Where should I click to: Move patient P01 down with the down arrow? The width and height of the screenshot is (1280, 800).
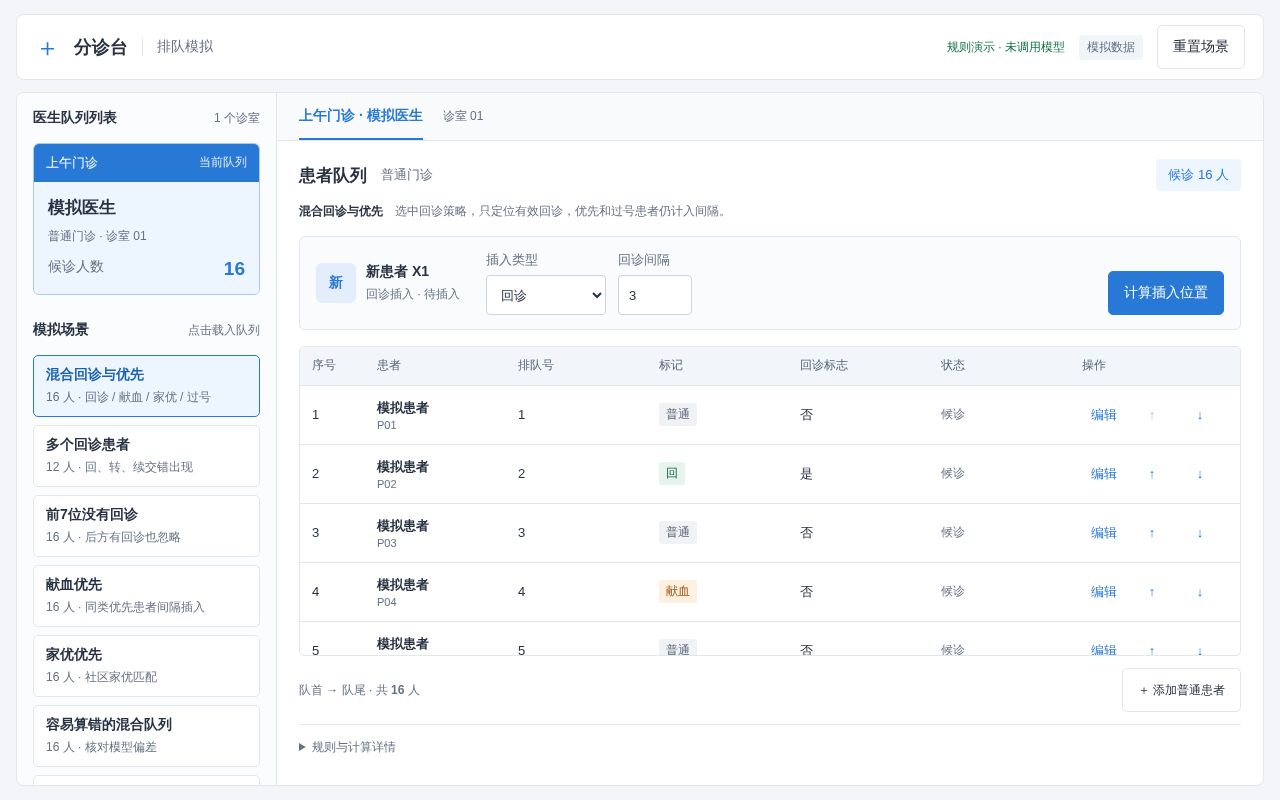click(x=1200, y=415)
